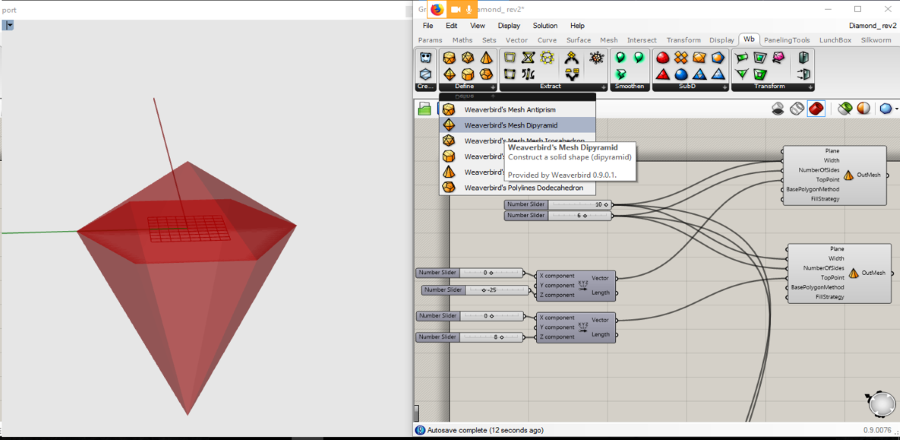Toggle preview selected only green icon
The width and height of the screenshot is (900, 440).
point(844,108)
